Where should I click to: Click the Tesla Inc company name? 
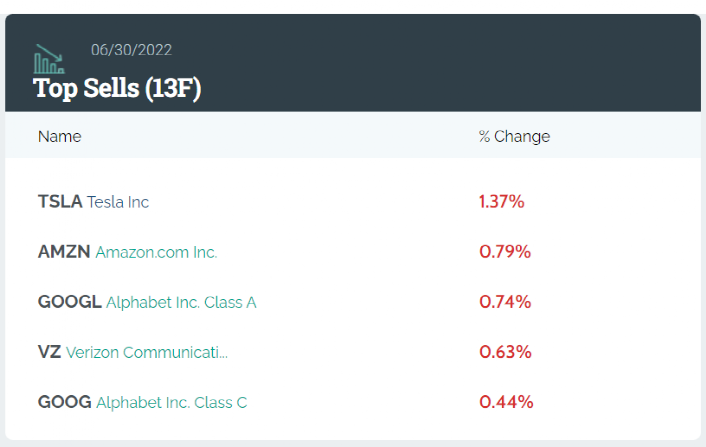(x=118, y=202)
